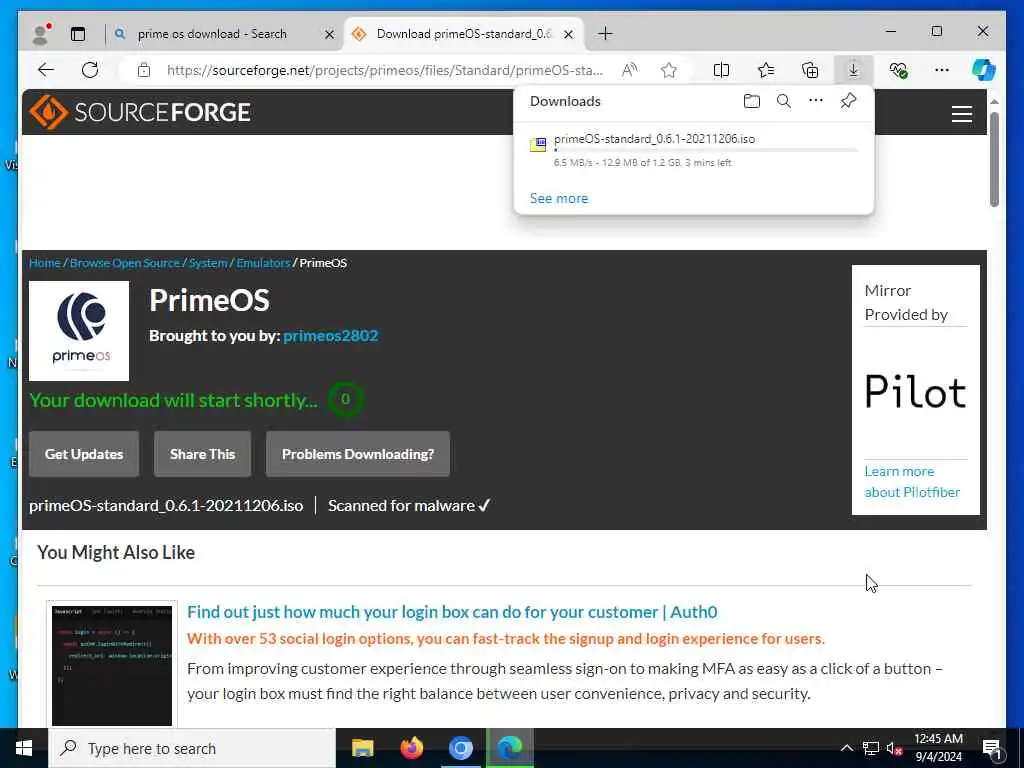The width and height of the screenshot is (1024, 768).
Task: Open the notification center icon
Action: [992, 748]
